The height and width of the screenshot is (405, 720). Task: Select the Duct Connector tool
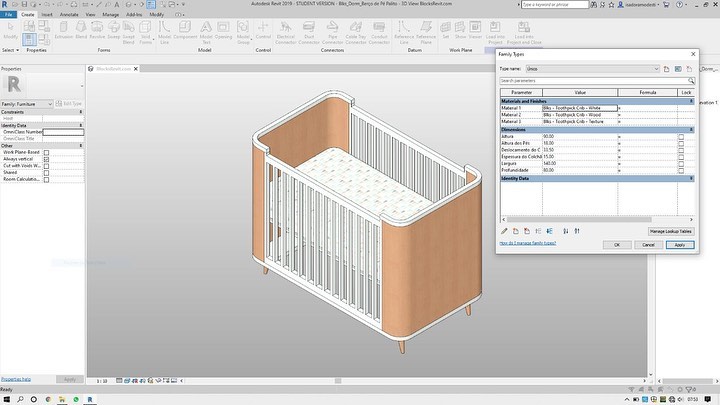coord(309,32)
